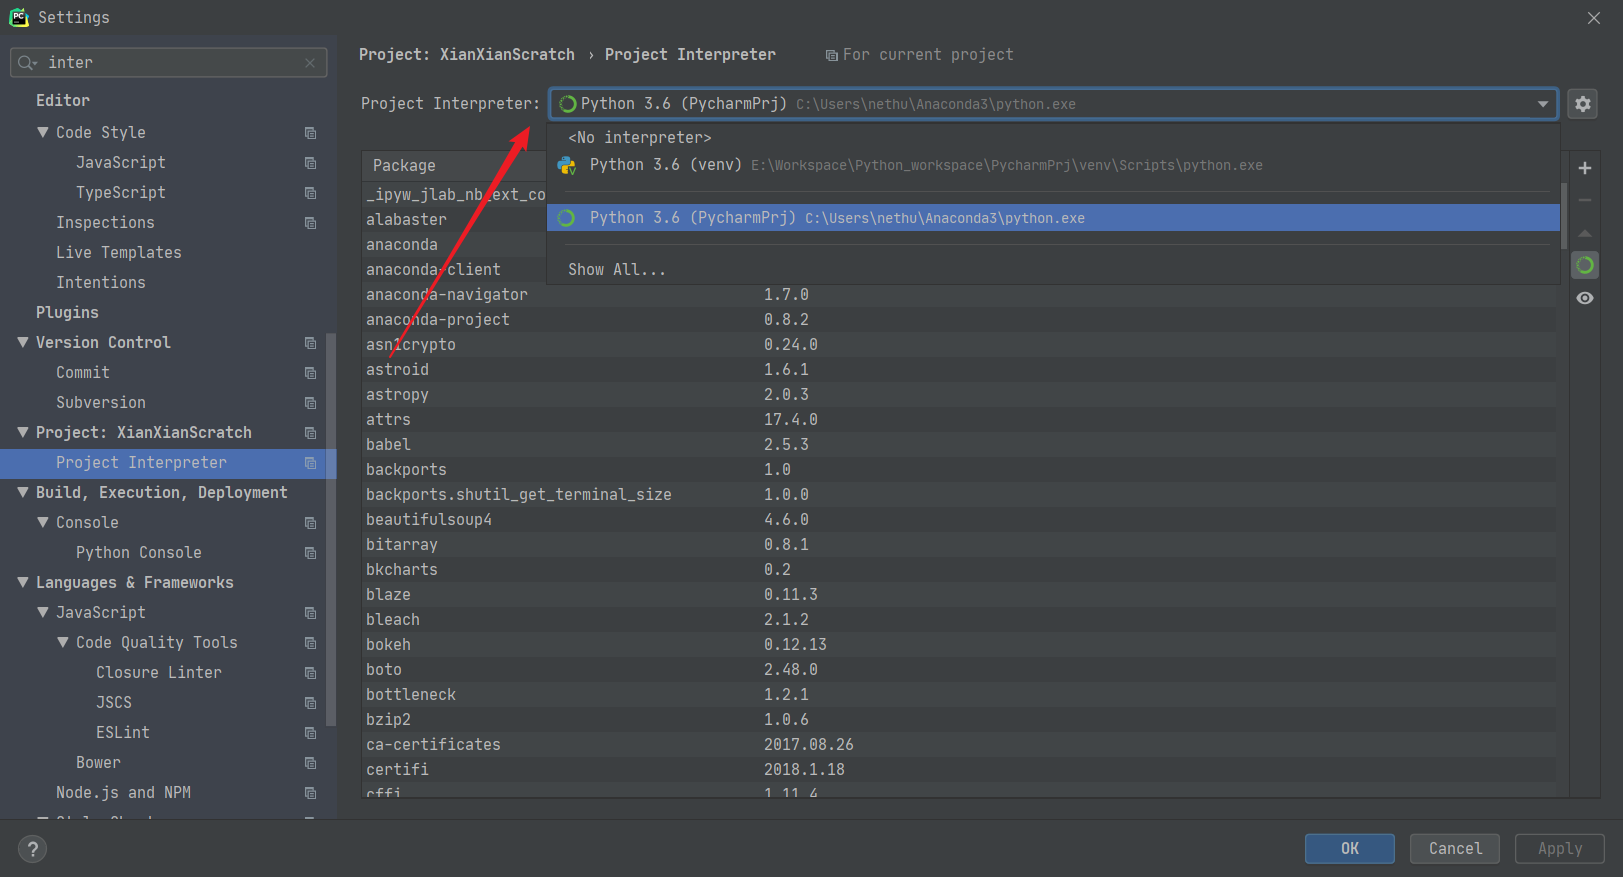Click project-level icon beside Project Interpreter
This screenshot has width=1623, height=877.
coord(310,463)
